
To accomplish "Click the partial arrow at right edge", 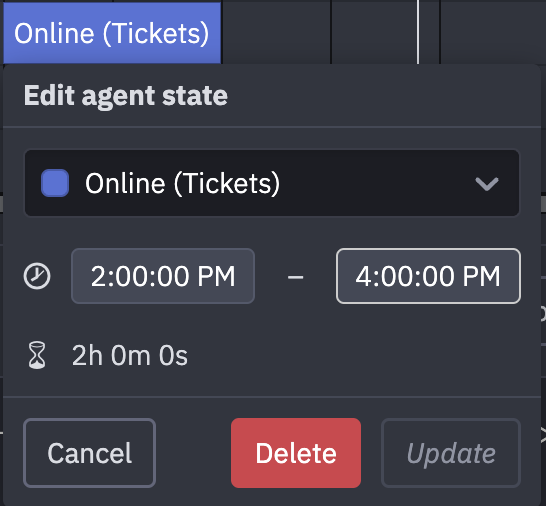I will [543, 435].
